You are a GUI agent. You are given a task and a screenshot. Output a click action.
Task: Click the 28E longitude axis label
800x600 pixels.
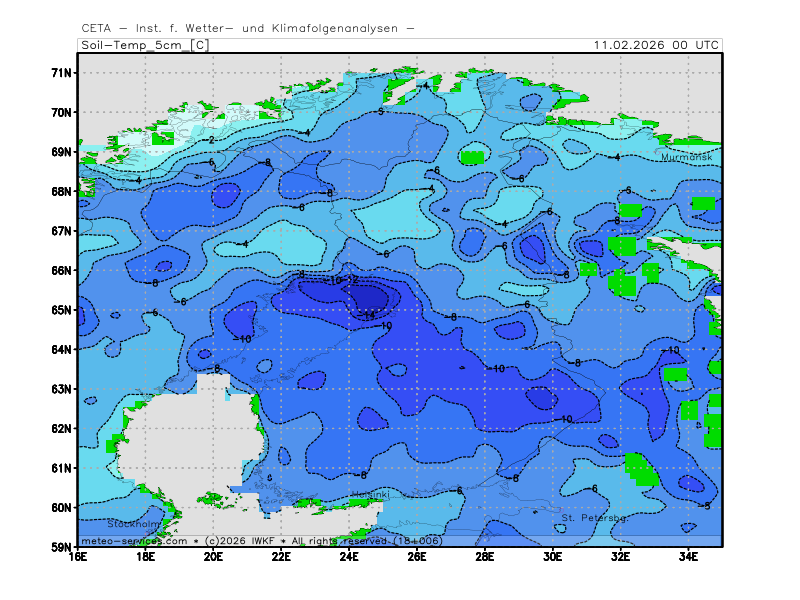(484, 556)
